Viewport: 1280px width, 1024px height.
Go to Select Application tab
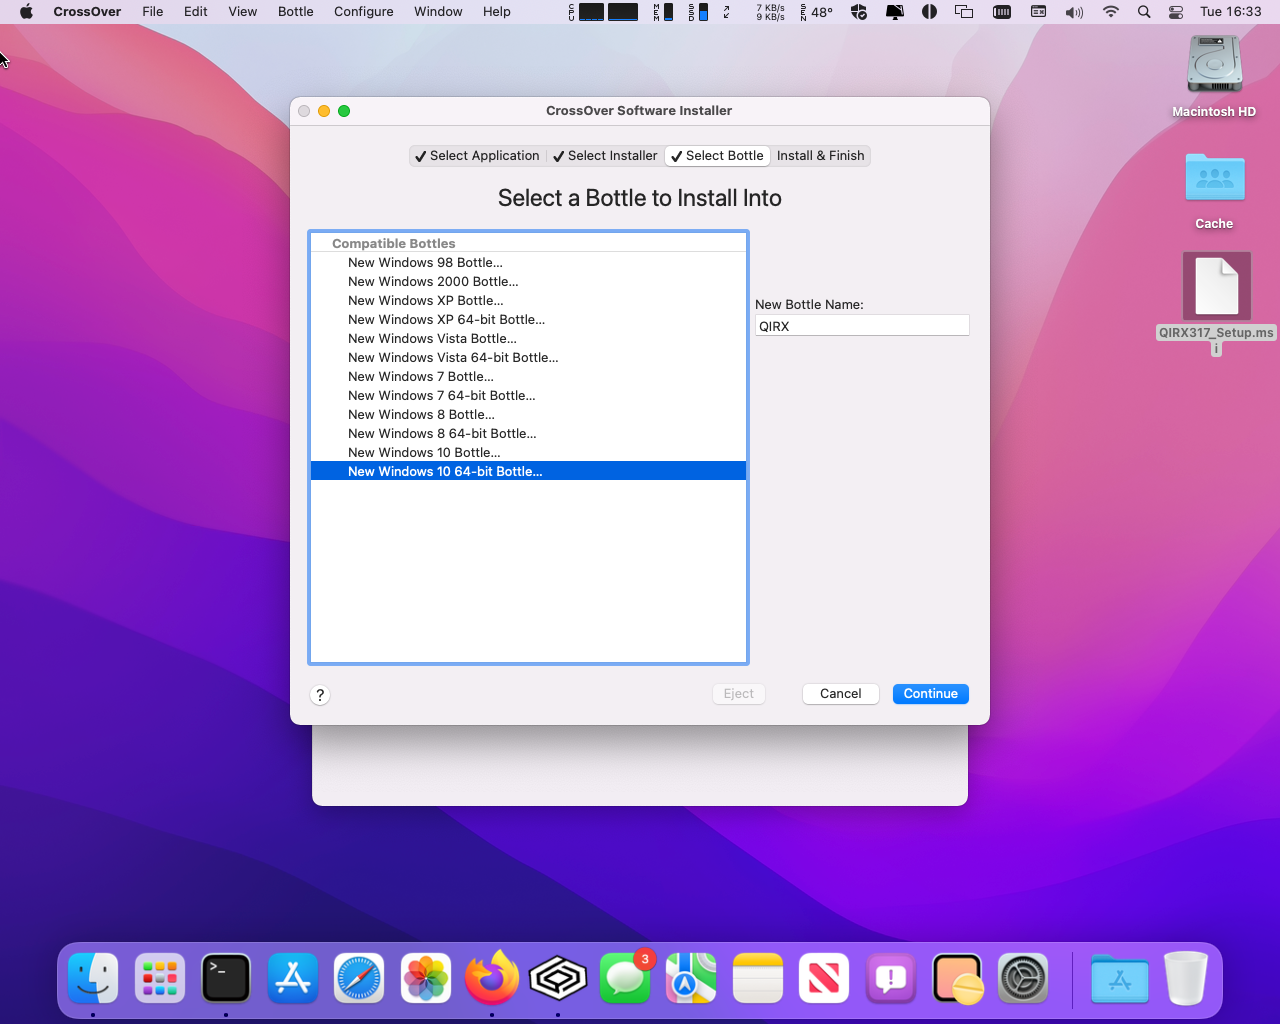pos(477,156)
